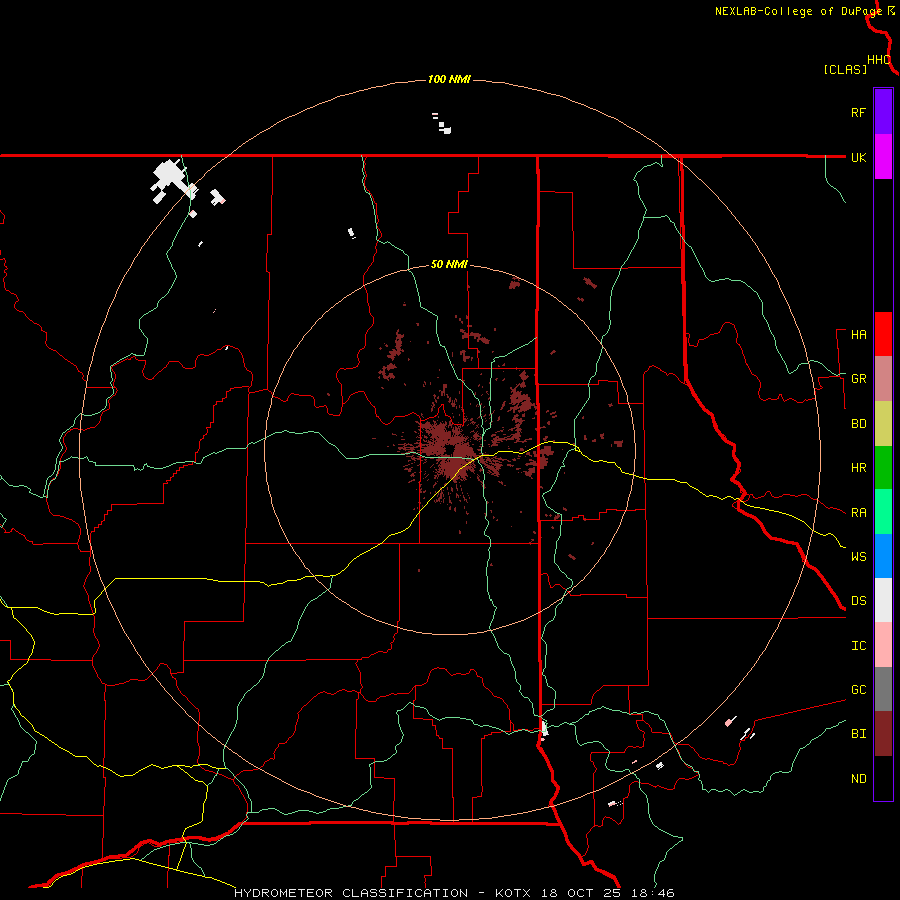
Task: Click the UK legend label
Action: point(858,157)
